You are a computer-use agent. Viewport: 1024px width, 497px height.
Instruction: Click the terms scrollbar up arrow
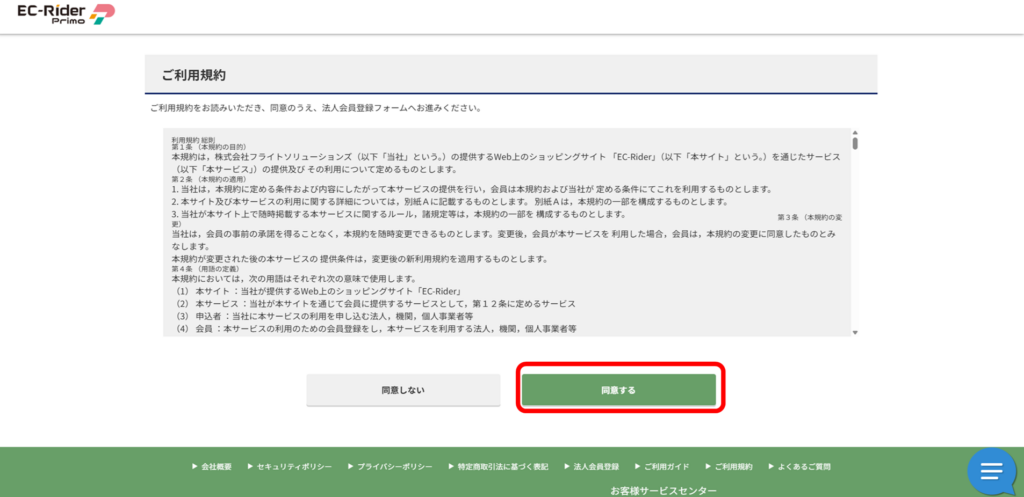(x=854, y=133)
